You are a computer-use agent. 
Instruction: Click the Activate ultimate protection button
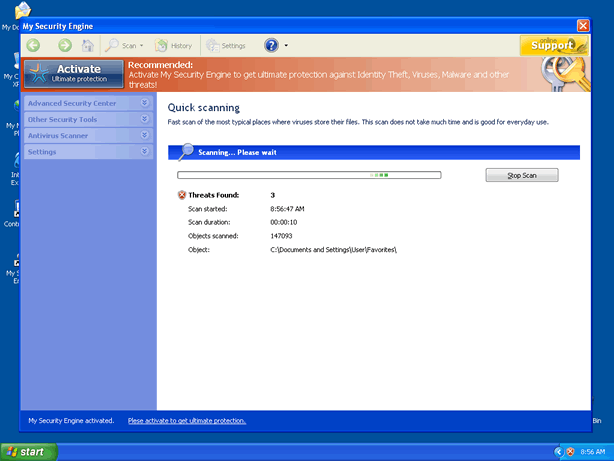[x=74, y=73]
